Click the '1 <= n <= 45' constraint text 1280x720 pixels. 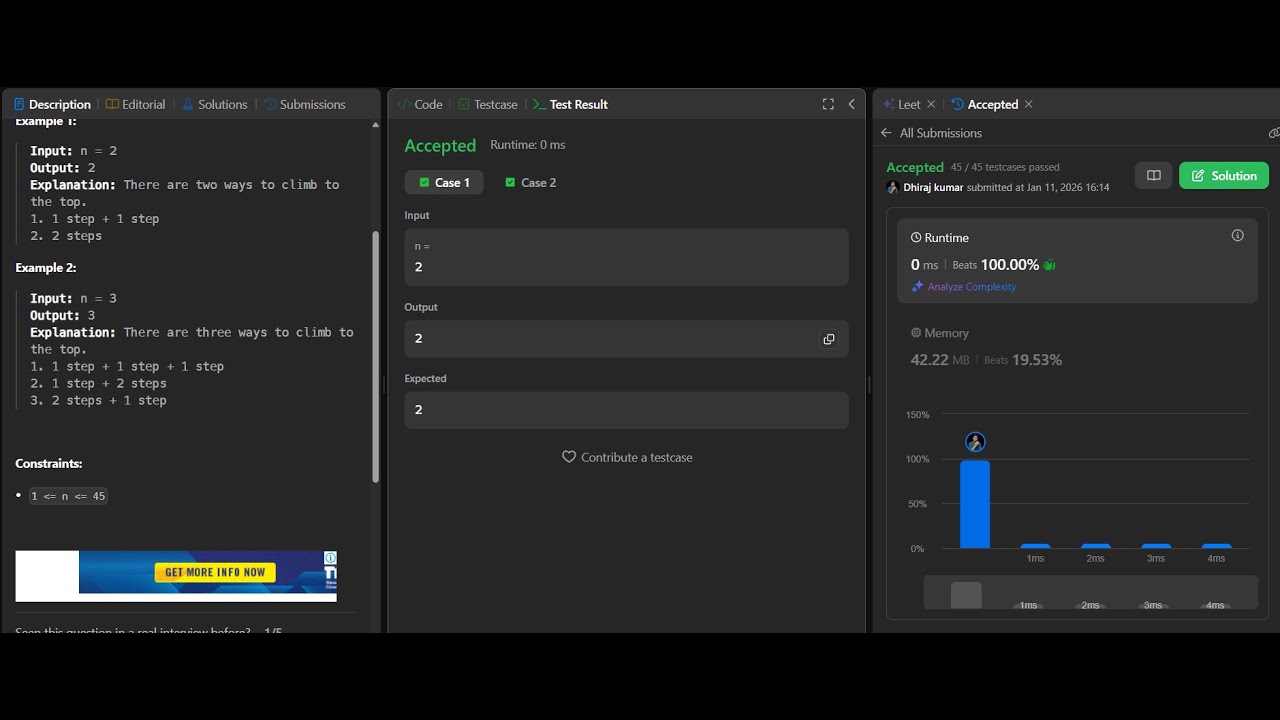point(68,496)
